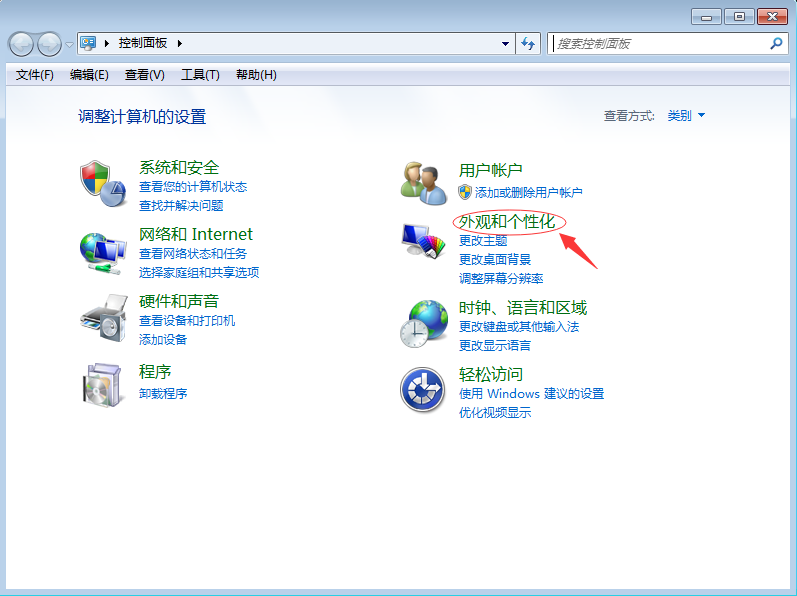
Task: Expand the 控制面板 breadcrumb arrow
Action: tap(180, 44)
